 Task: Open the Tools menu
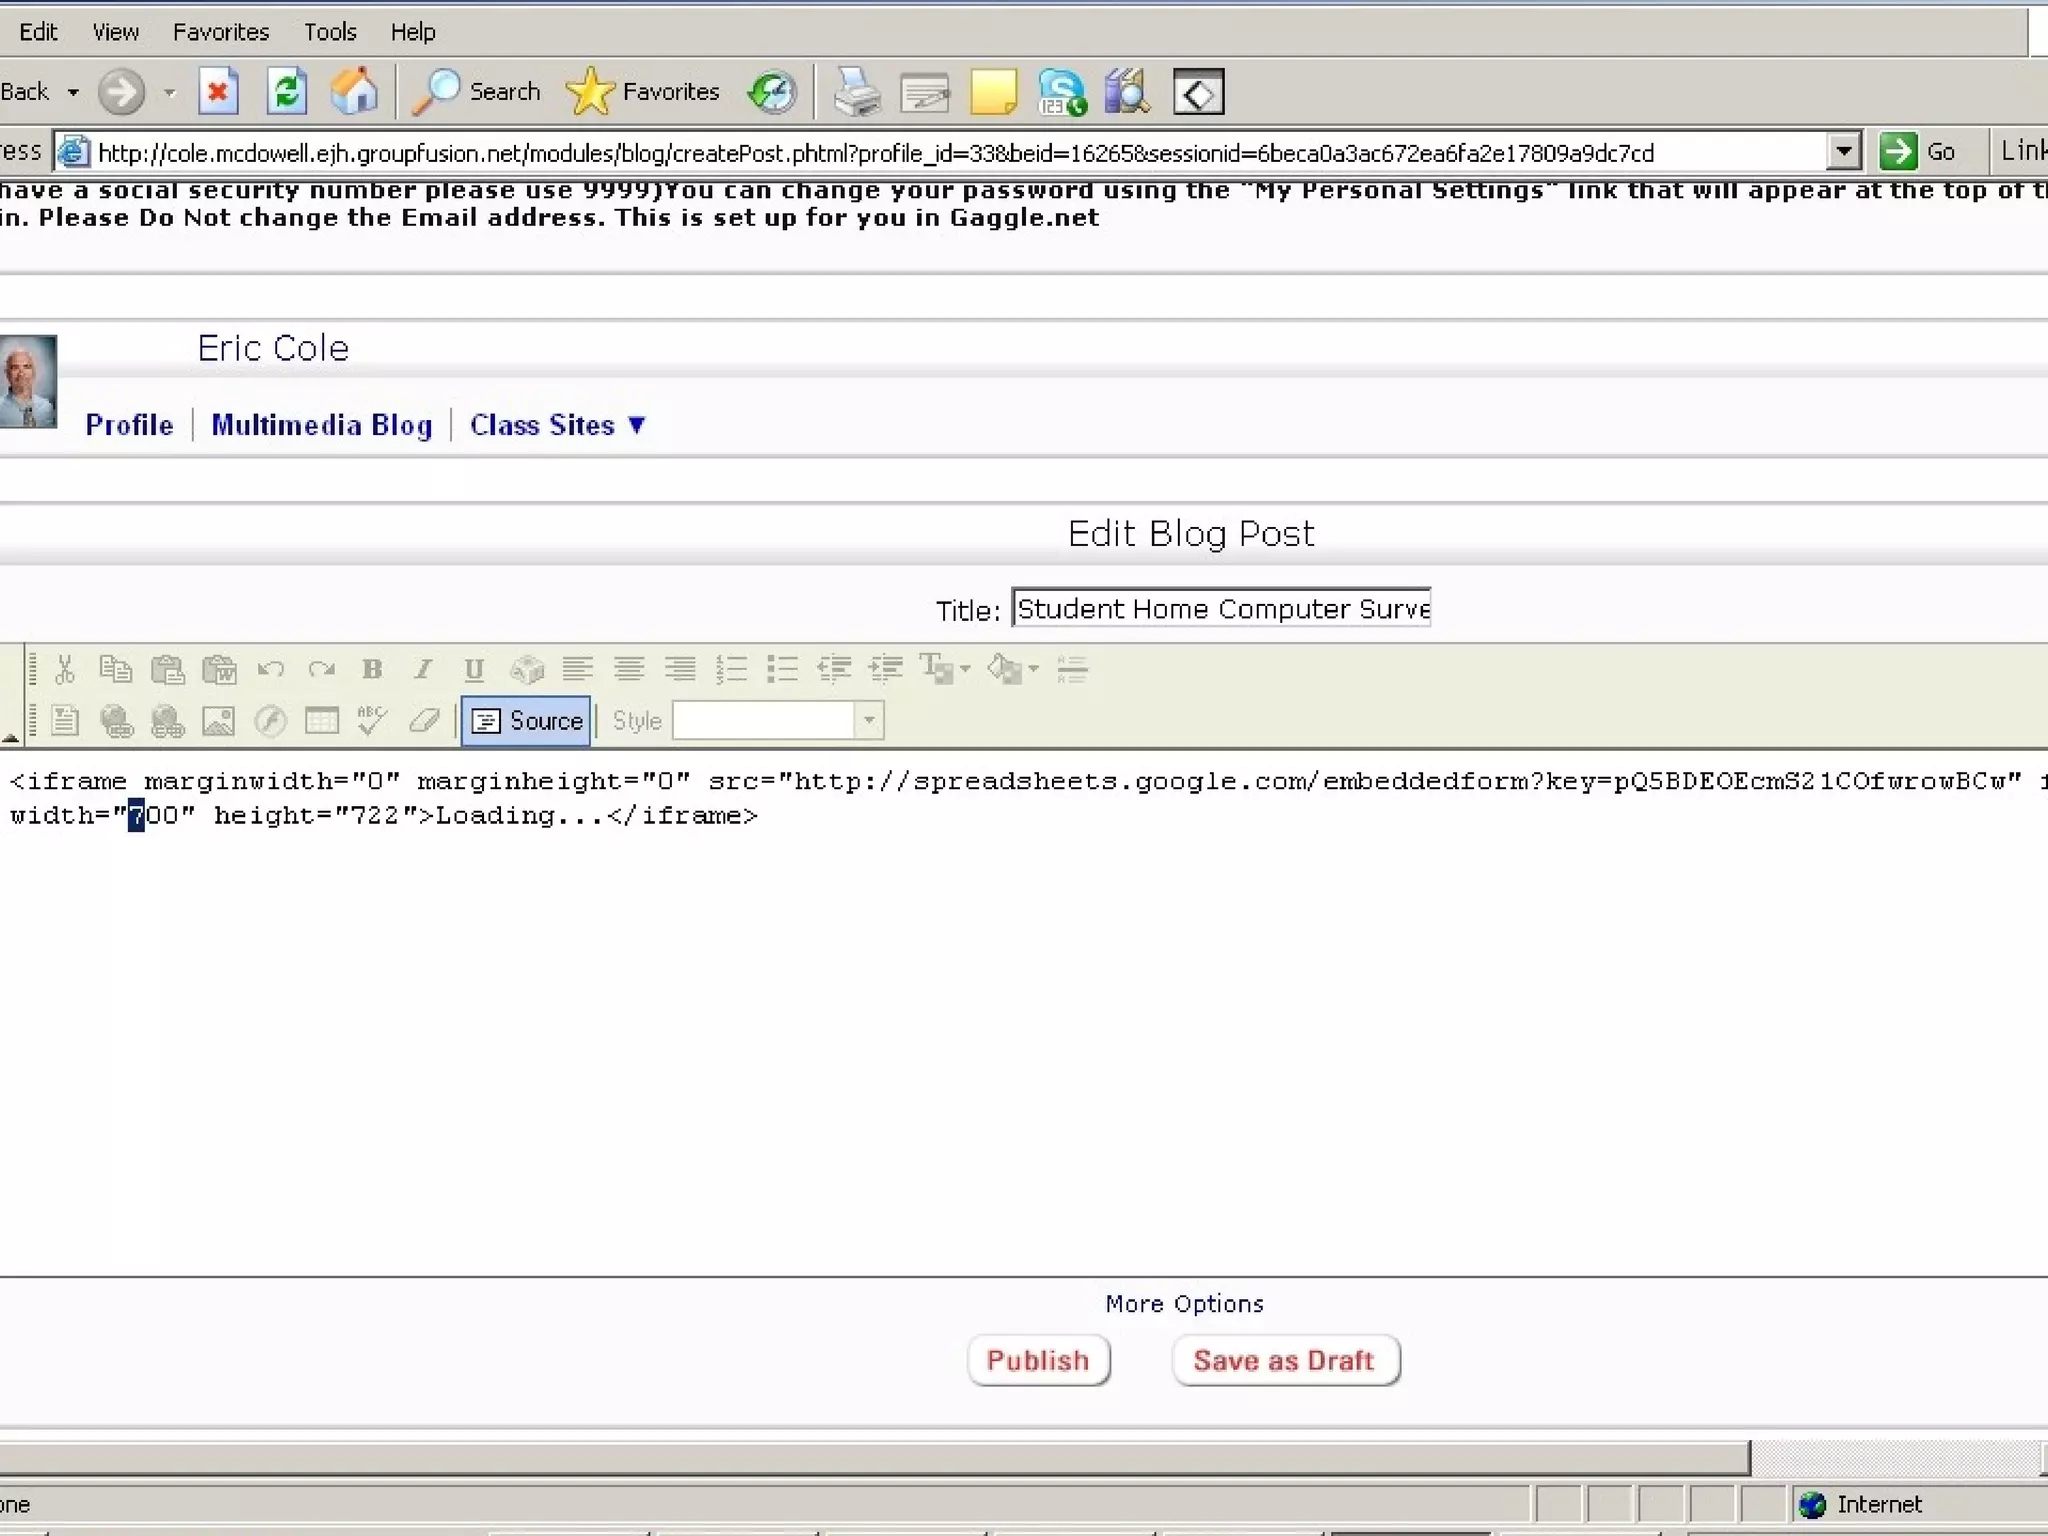(330, 32)
